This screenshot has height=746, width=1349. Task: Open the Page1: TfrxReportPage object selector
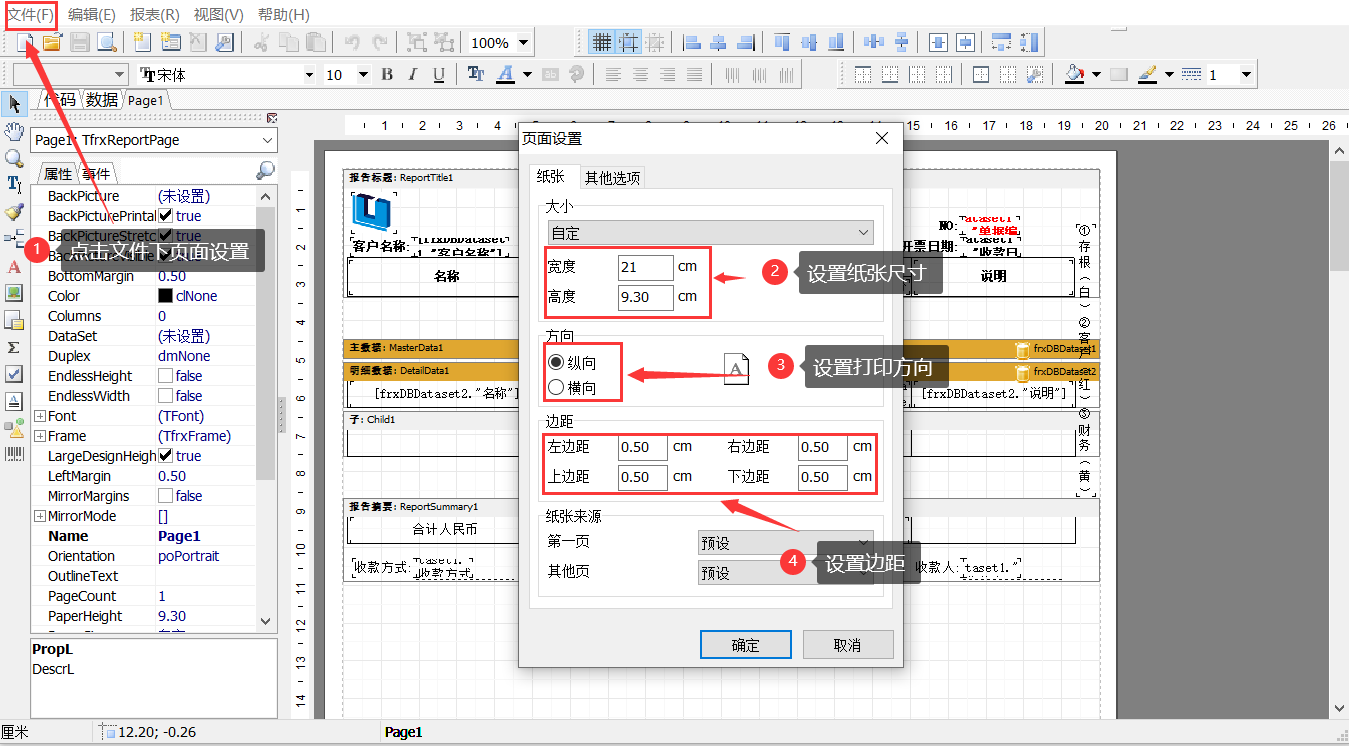(154, 140)
